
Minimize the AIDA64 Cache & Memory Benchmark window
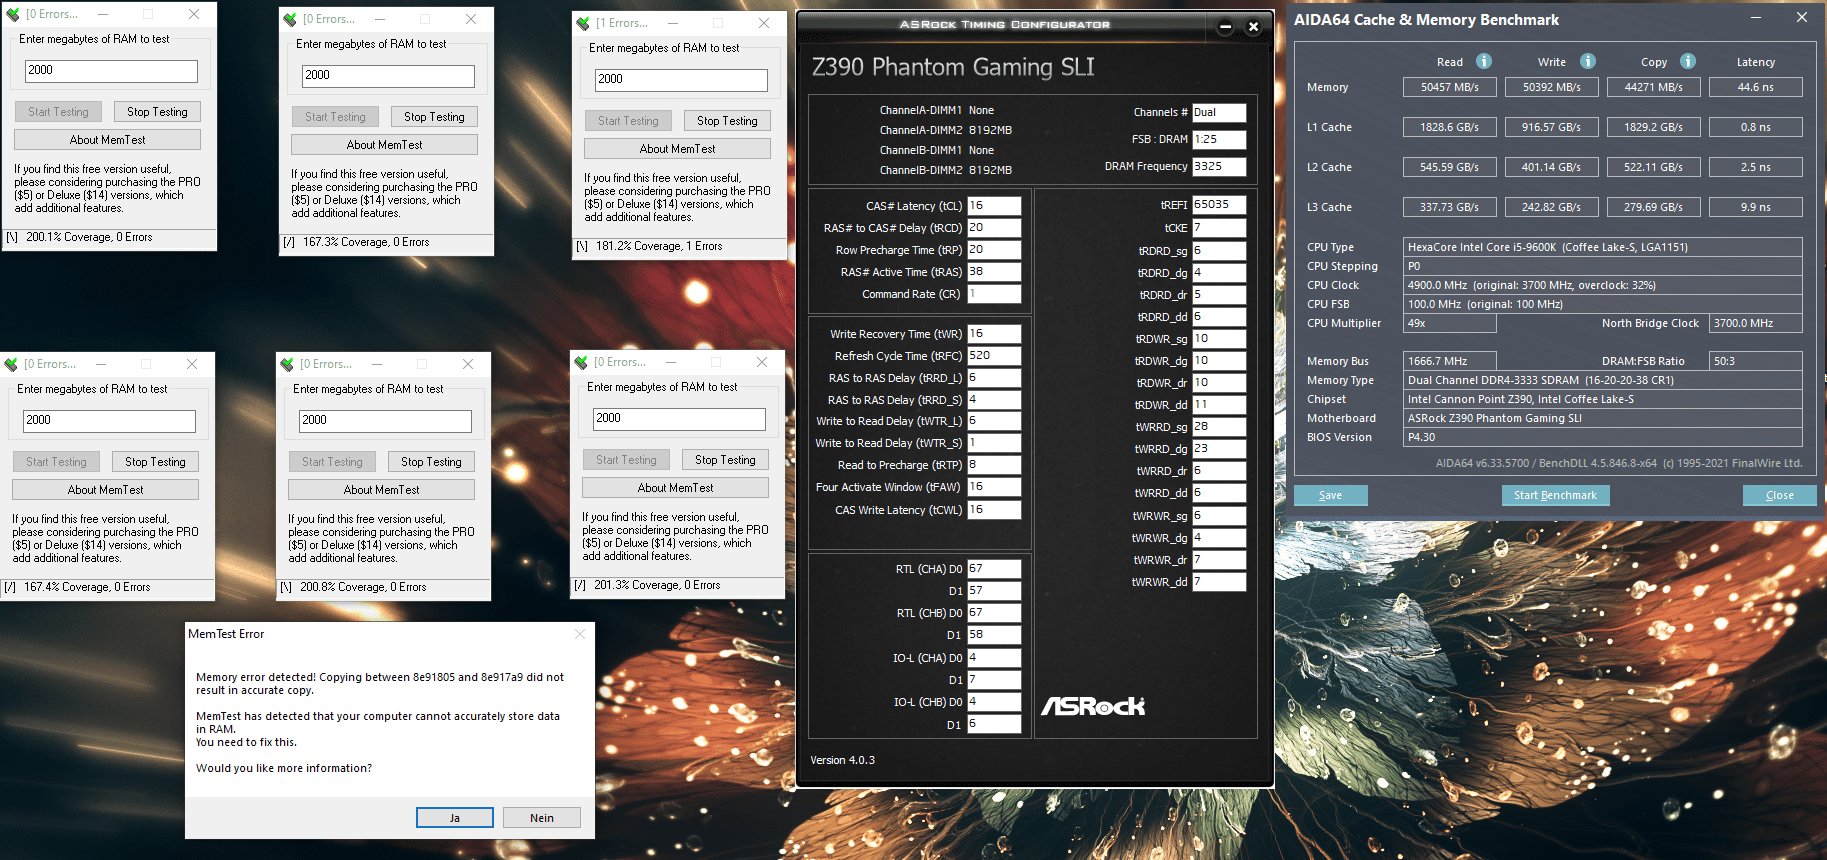(1756, 18)
